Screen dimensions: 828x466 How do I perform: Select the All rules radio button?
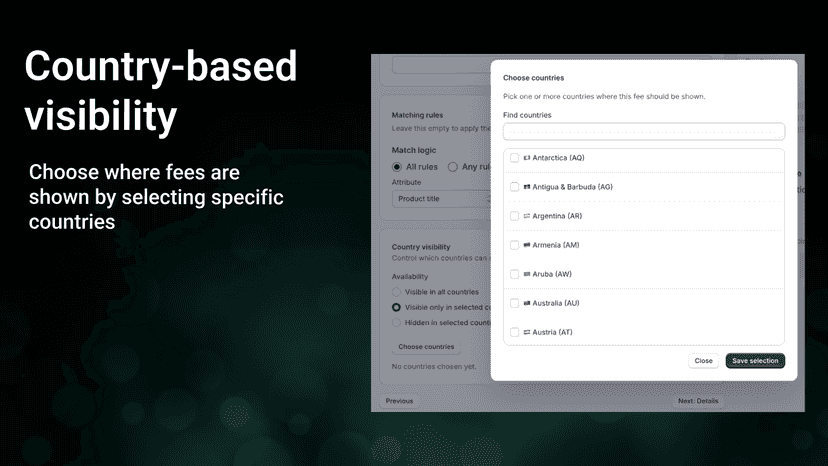397,167
